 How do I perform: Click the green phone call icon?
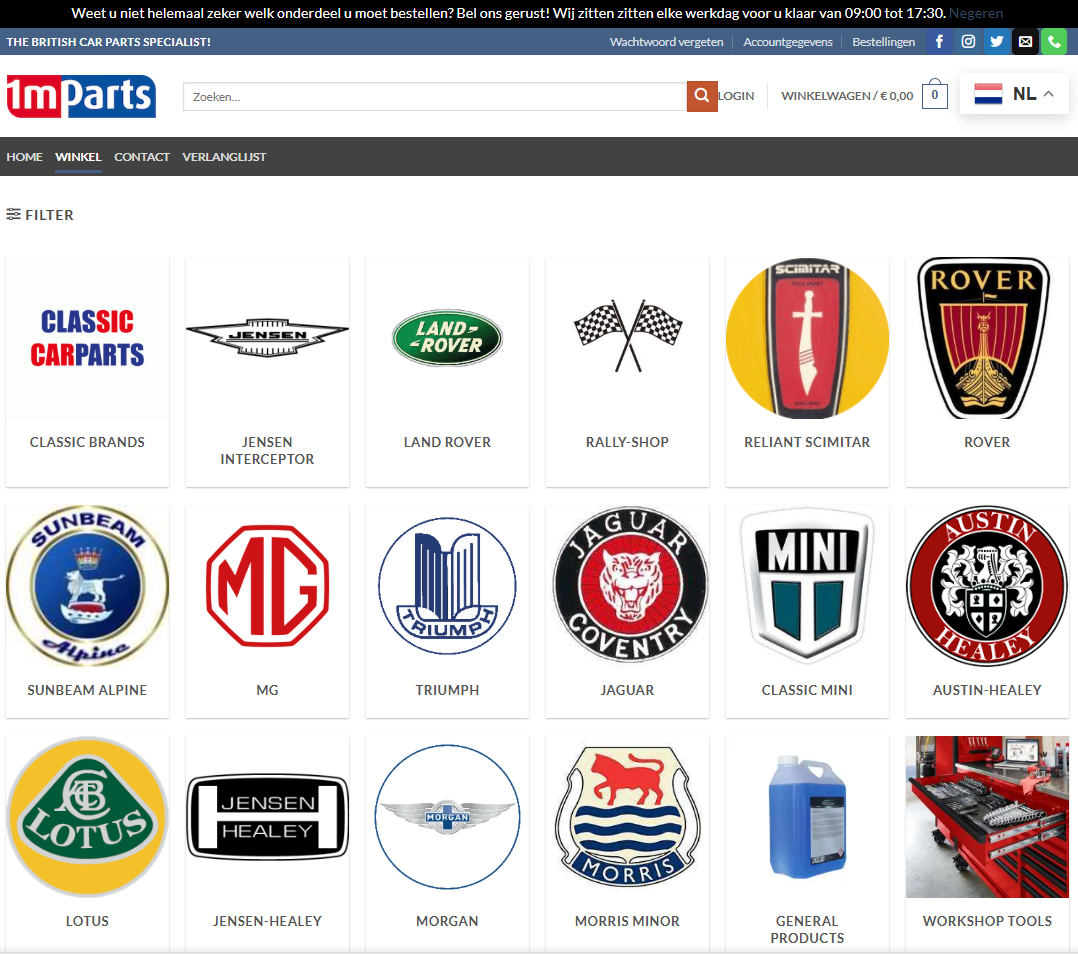[x=1053, y=42]
